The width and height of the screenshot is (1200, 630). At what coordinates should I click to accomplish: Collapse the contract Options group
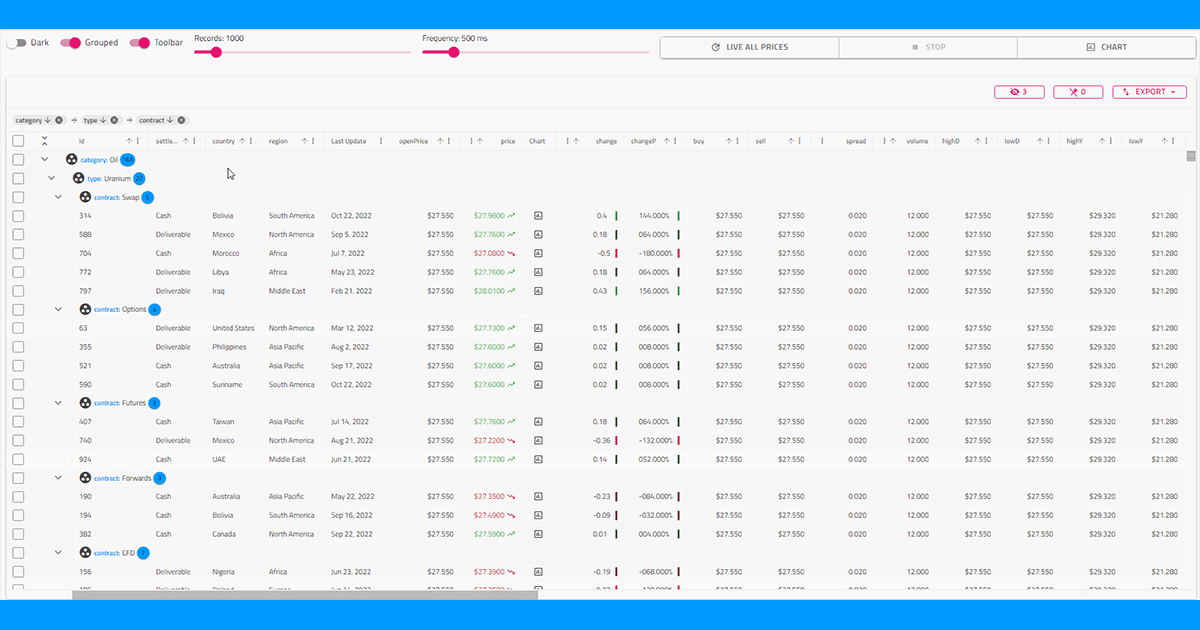58,309
